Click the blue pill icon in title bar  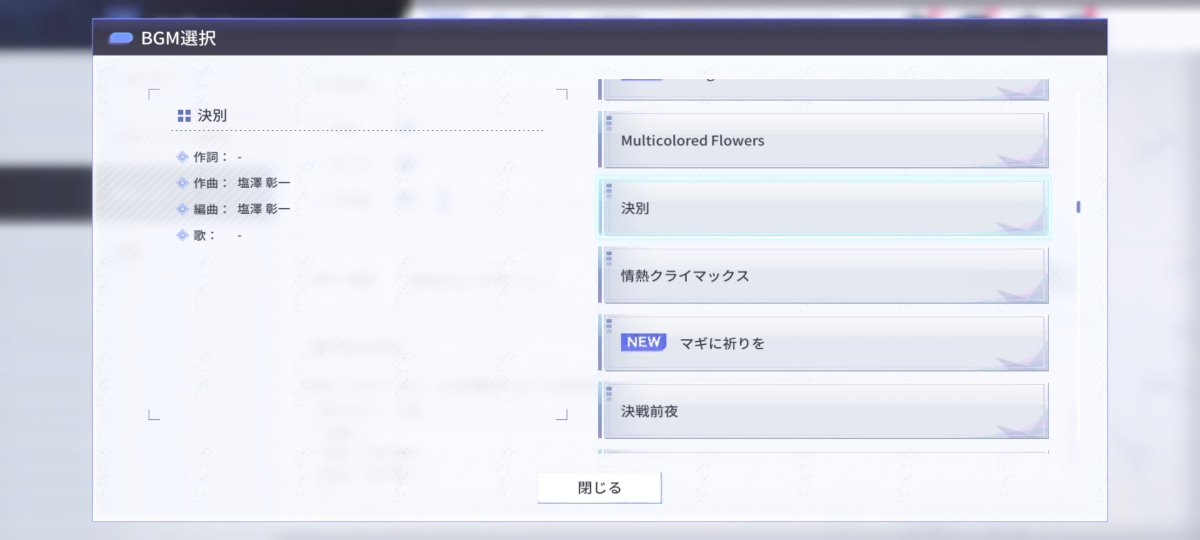(x=121, y=39)
